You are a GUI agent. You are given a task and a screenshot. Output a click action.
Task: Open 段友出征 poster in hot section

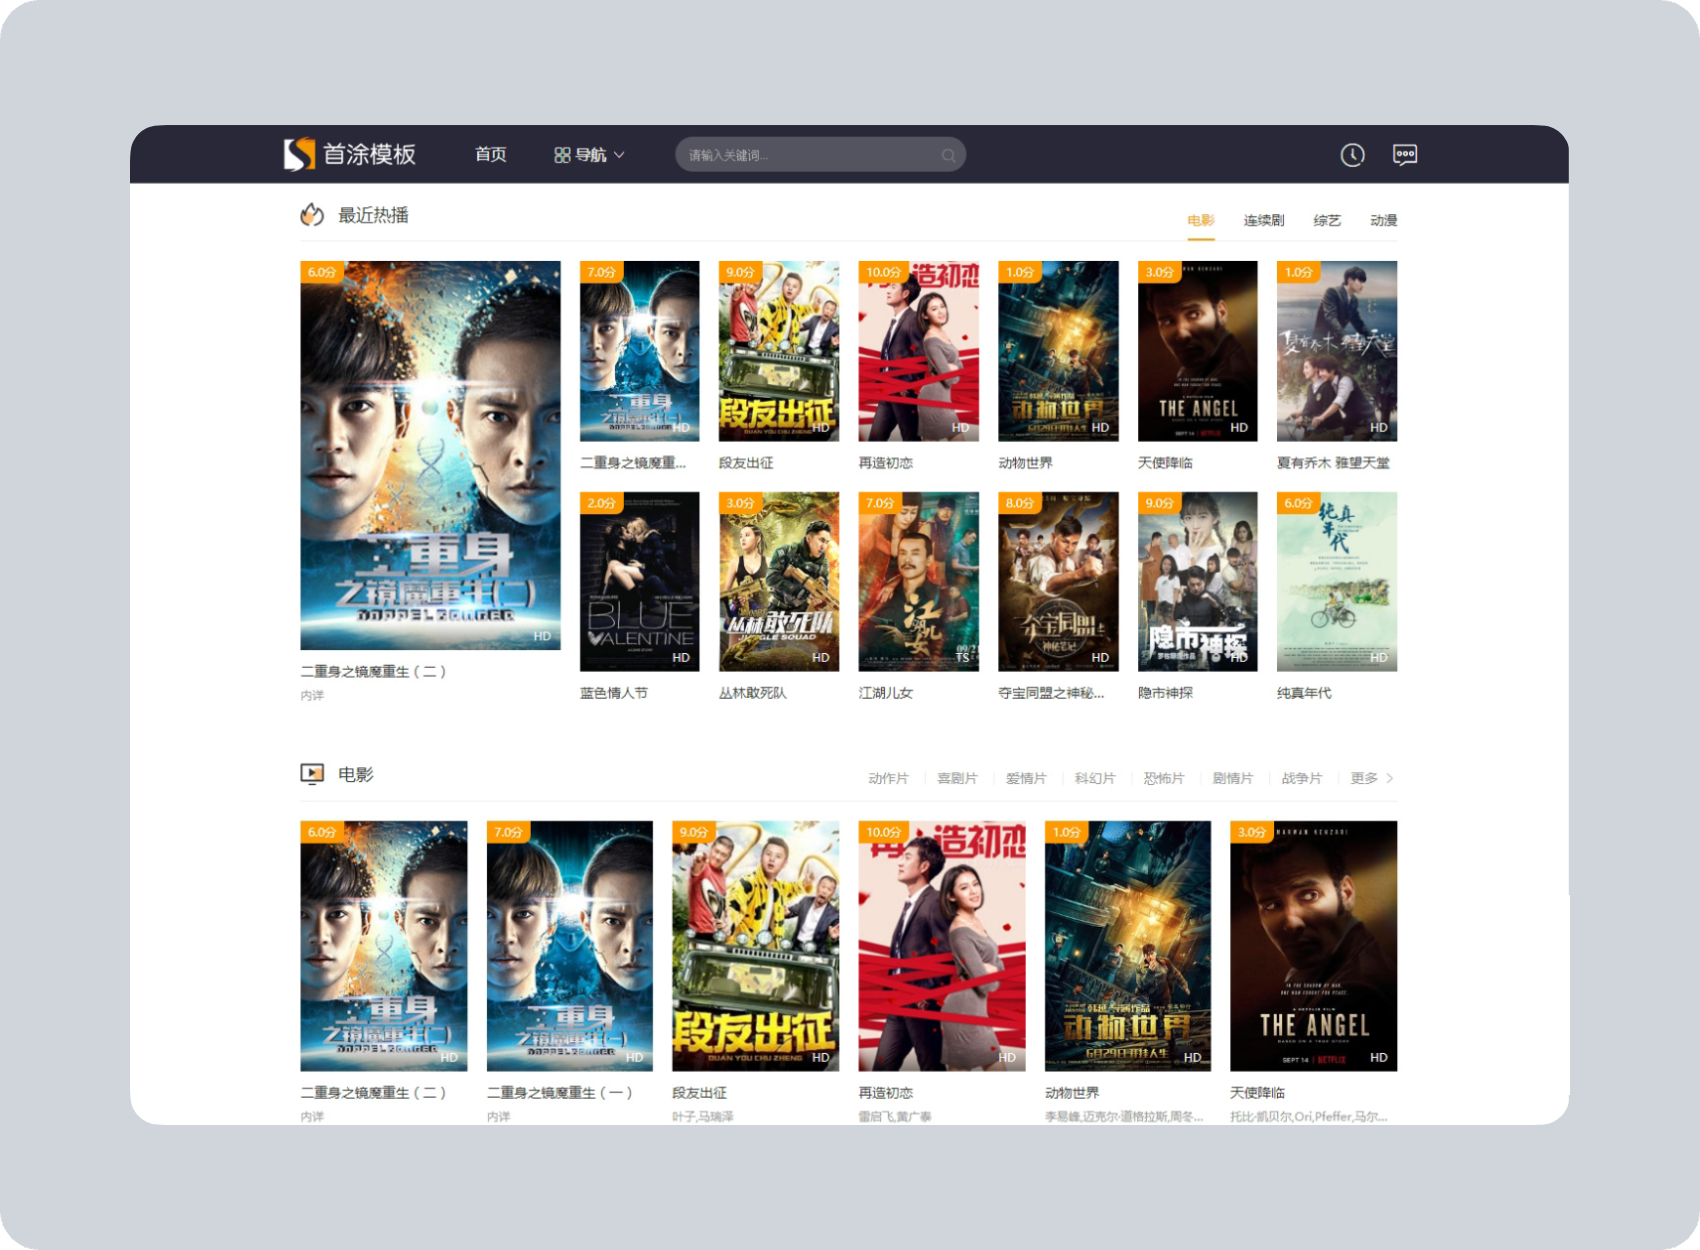tap(779, 351)
